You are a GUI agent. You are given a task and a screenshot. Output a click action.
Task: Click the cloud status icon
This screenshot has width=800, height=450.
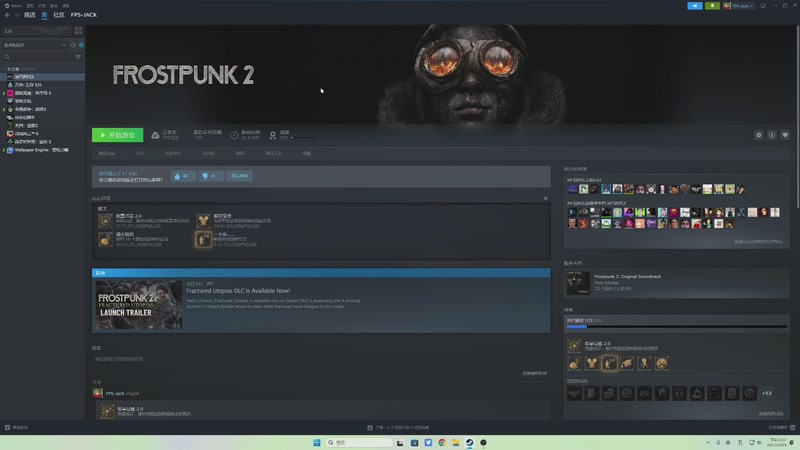(x=155, y=135)
